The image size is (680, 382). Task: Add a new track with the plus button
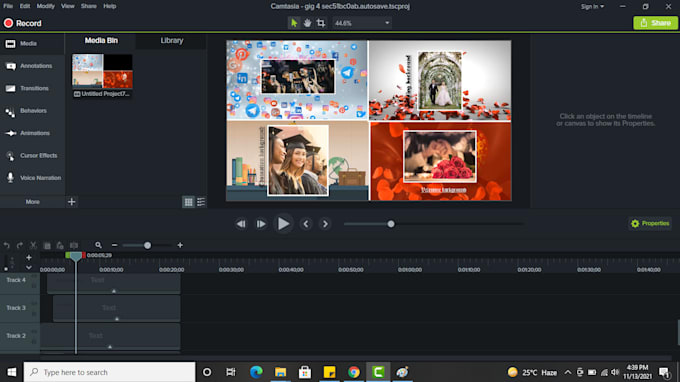coord(29,258)
